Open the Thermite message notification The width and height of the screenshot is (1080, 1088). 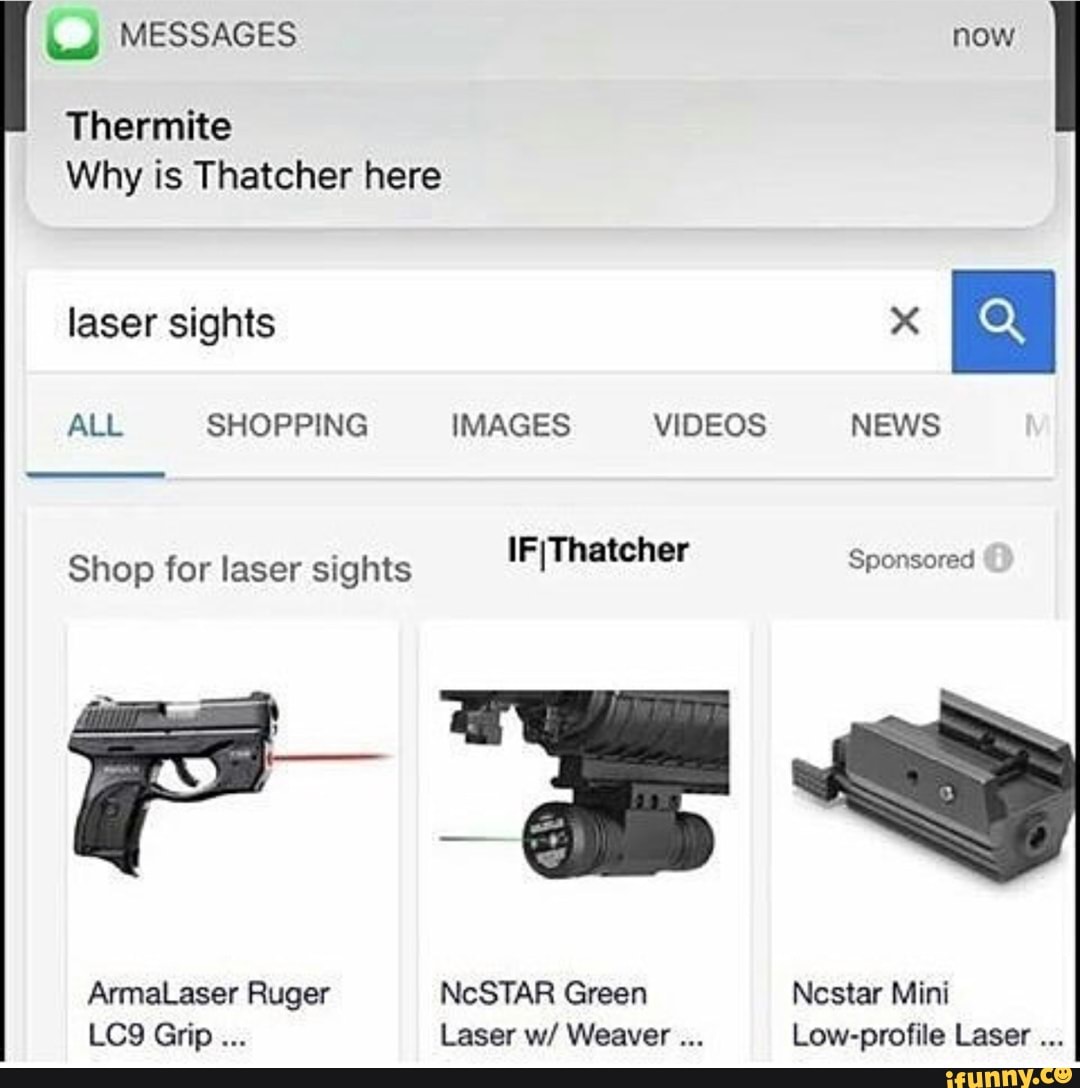(540, 114)
